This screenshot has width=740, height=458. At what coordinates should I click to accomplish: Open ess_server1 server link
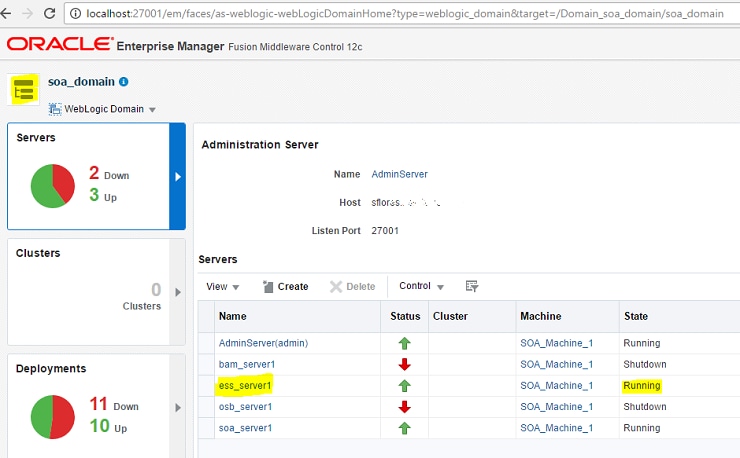click(x=245, y=386)
